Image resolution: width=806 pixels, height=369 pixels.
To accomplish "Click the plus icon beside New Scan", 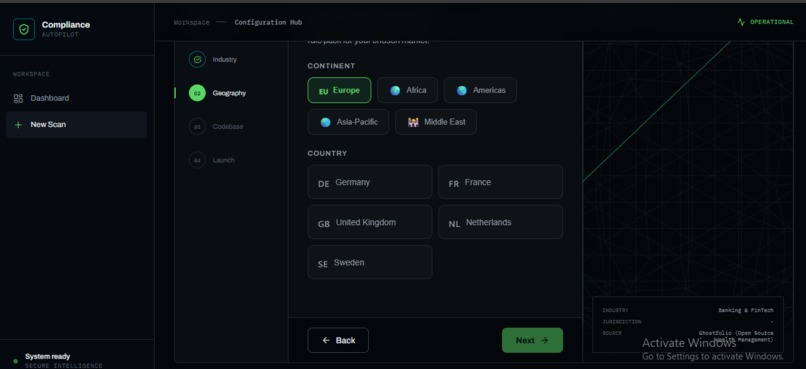I will (x=18, y=124).
